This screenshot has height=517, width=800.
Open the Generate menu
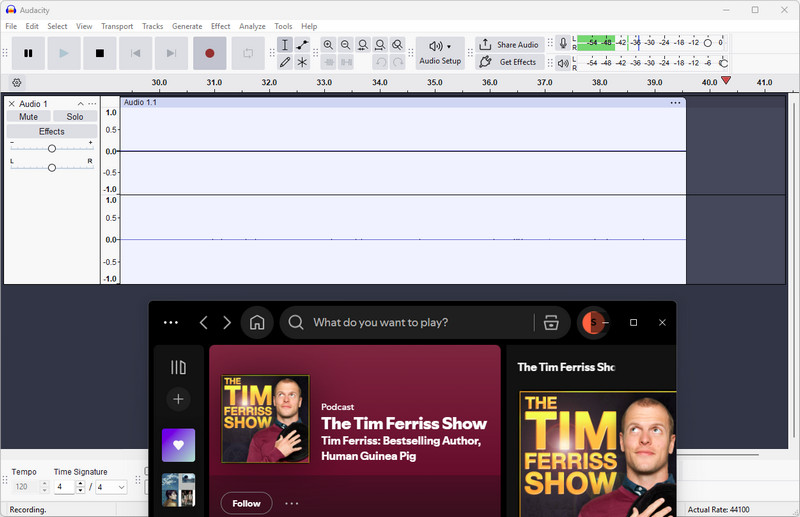pyautogui.click(x=186, y=26)
